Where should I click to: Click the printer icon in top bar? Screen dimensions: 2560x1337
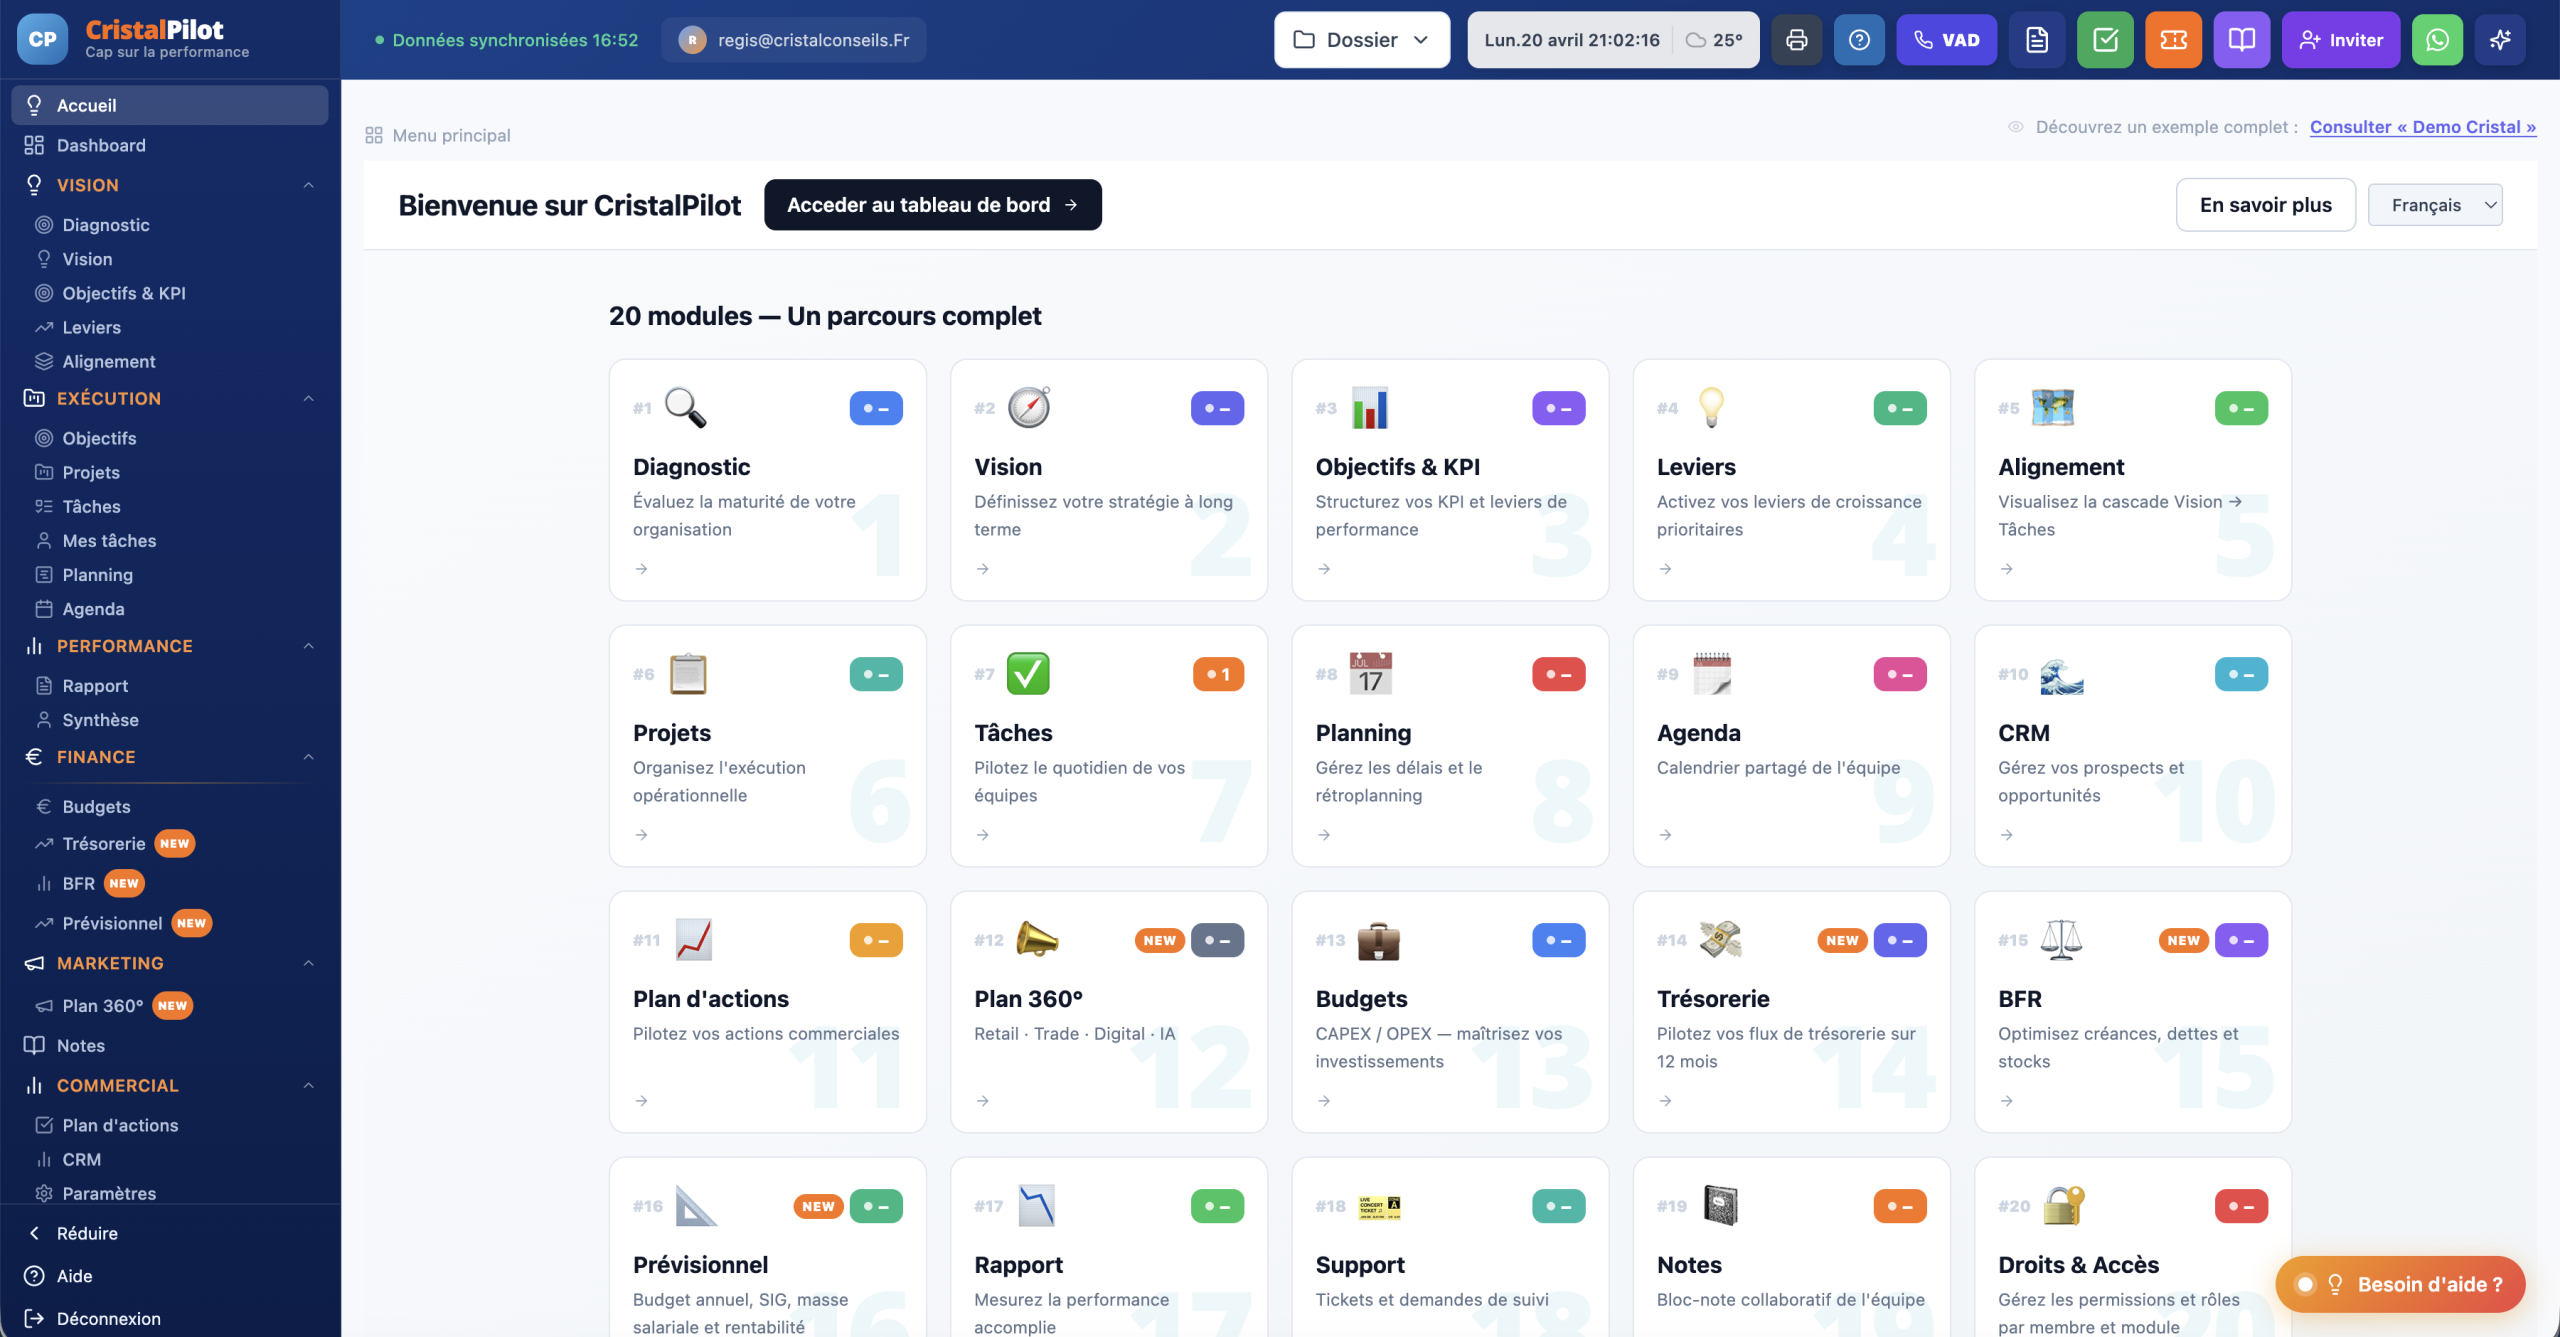(x=1796, y=40)
